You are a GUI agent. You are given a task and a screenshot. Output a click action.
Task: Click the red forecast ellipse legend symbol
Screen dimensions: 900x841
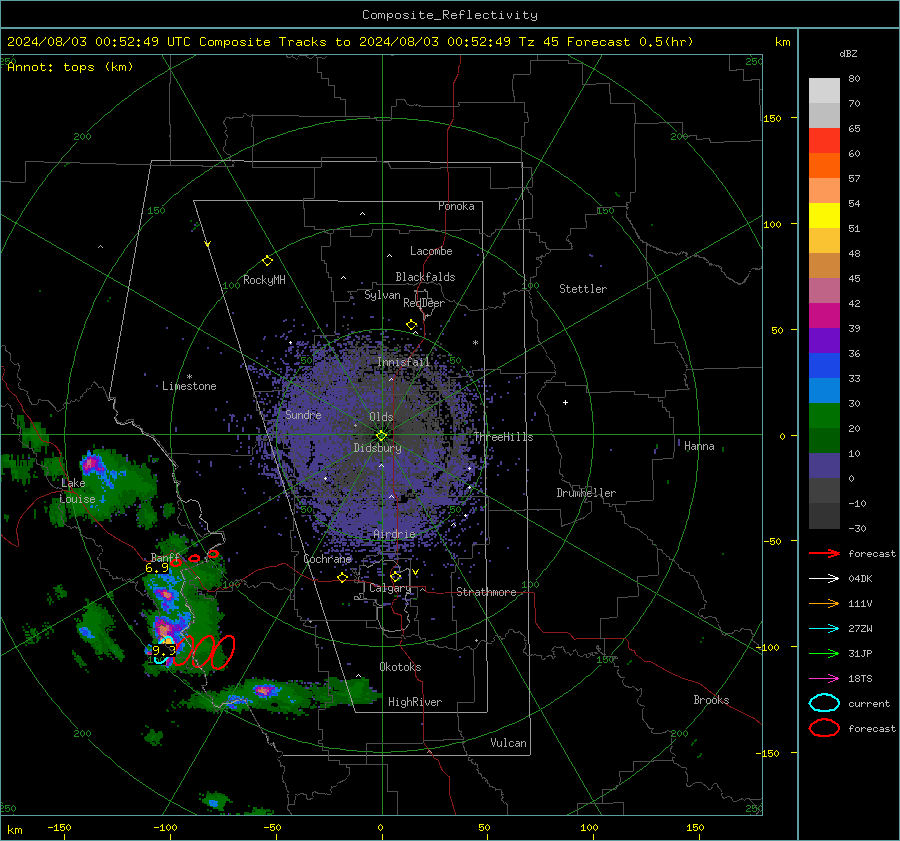824,728
